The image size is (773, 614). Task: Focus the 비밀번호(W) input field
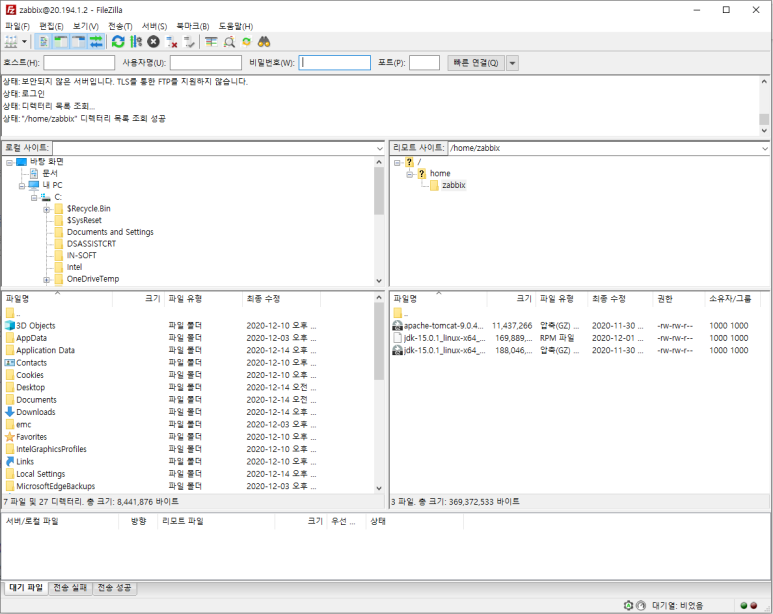(x=334, y=63)
